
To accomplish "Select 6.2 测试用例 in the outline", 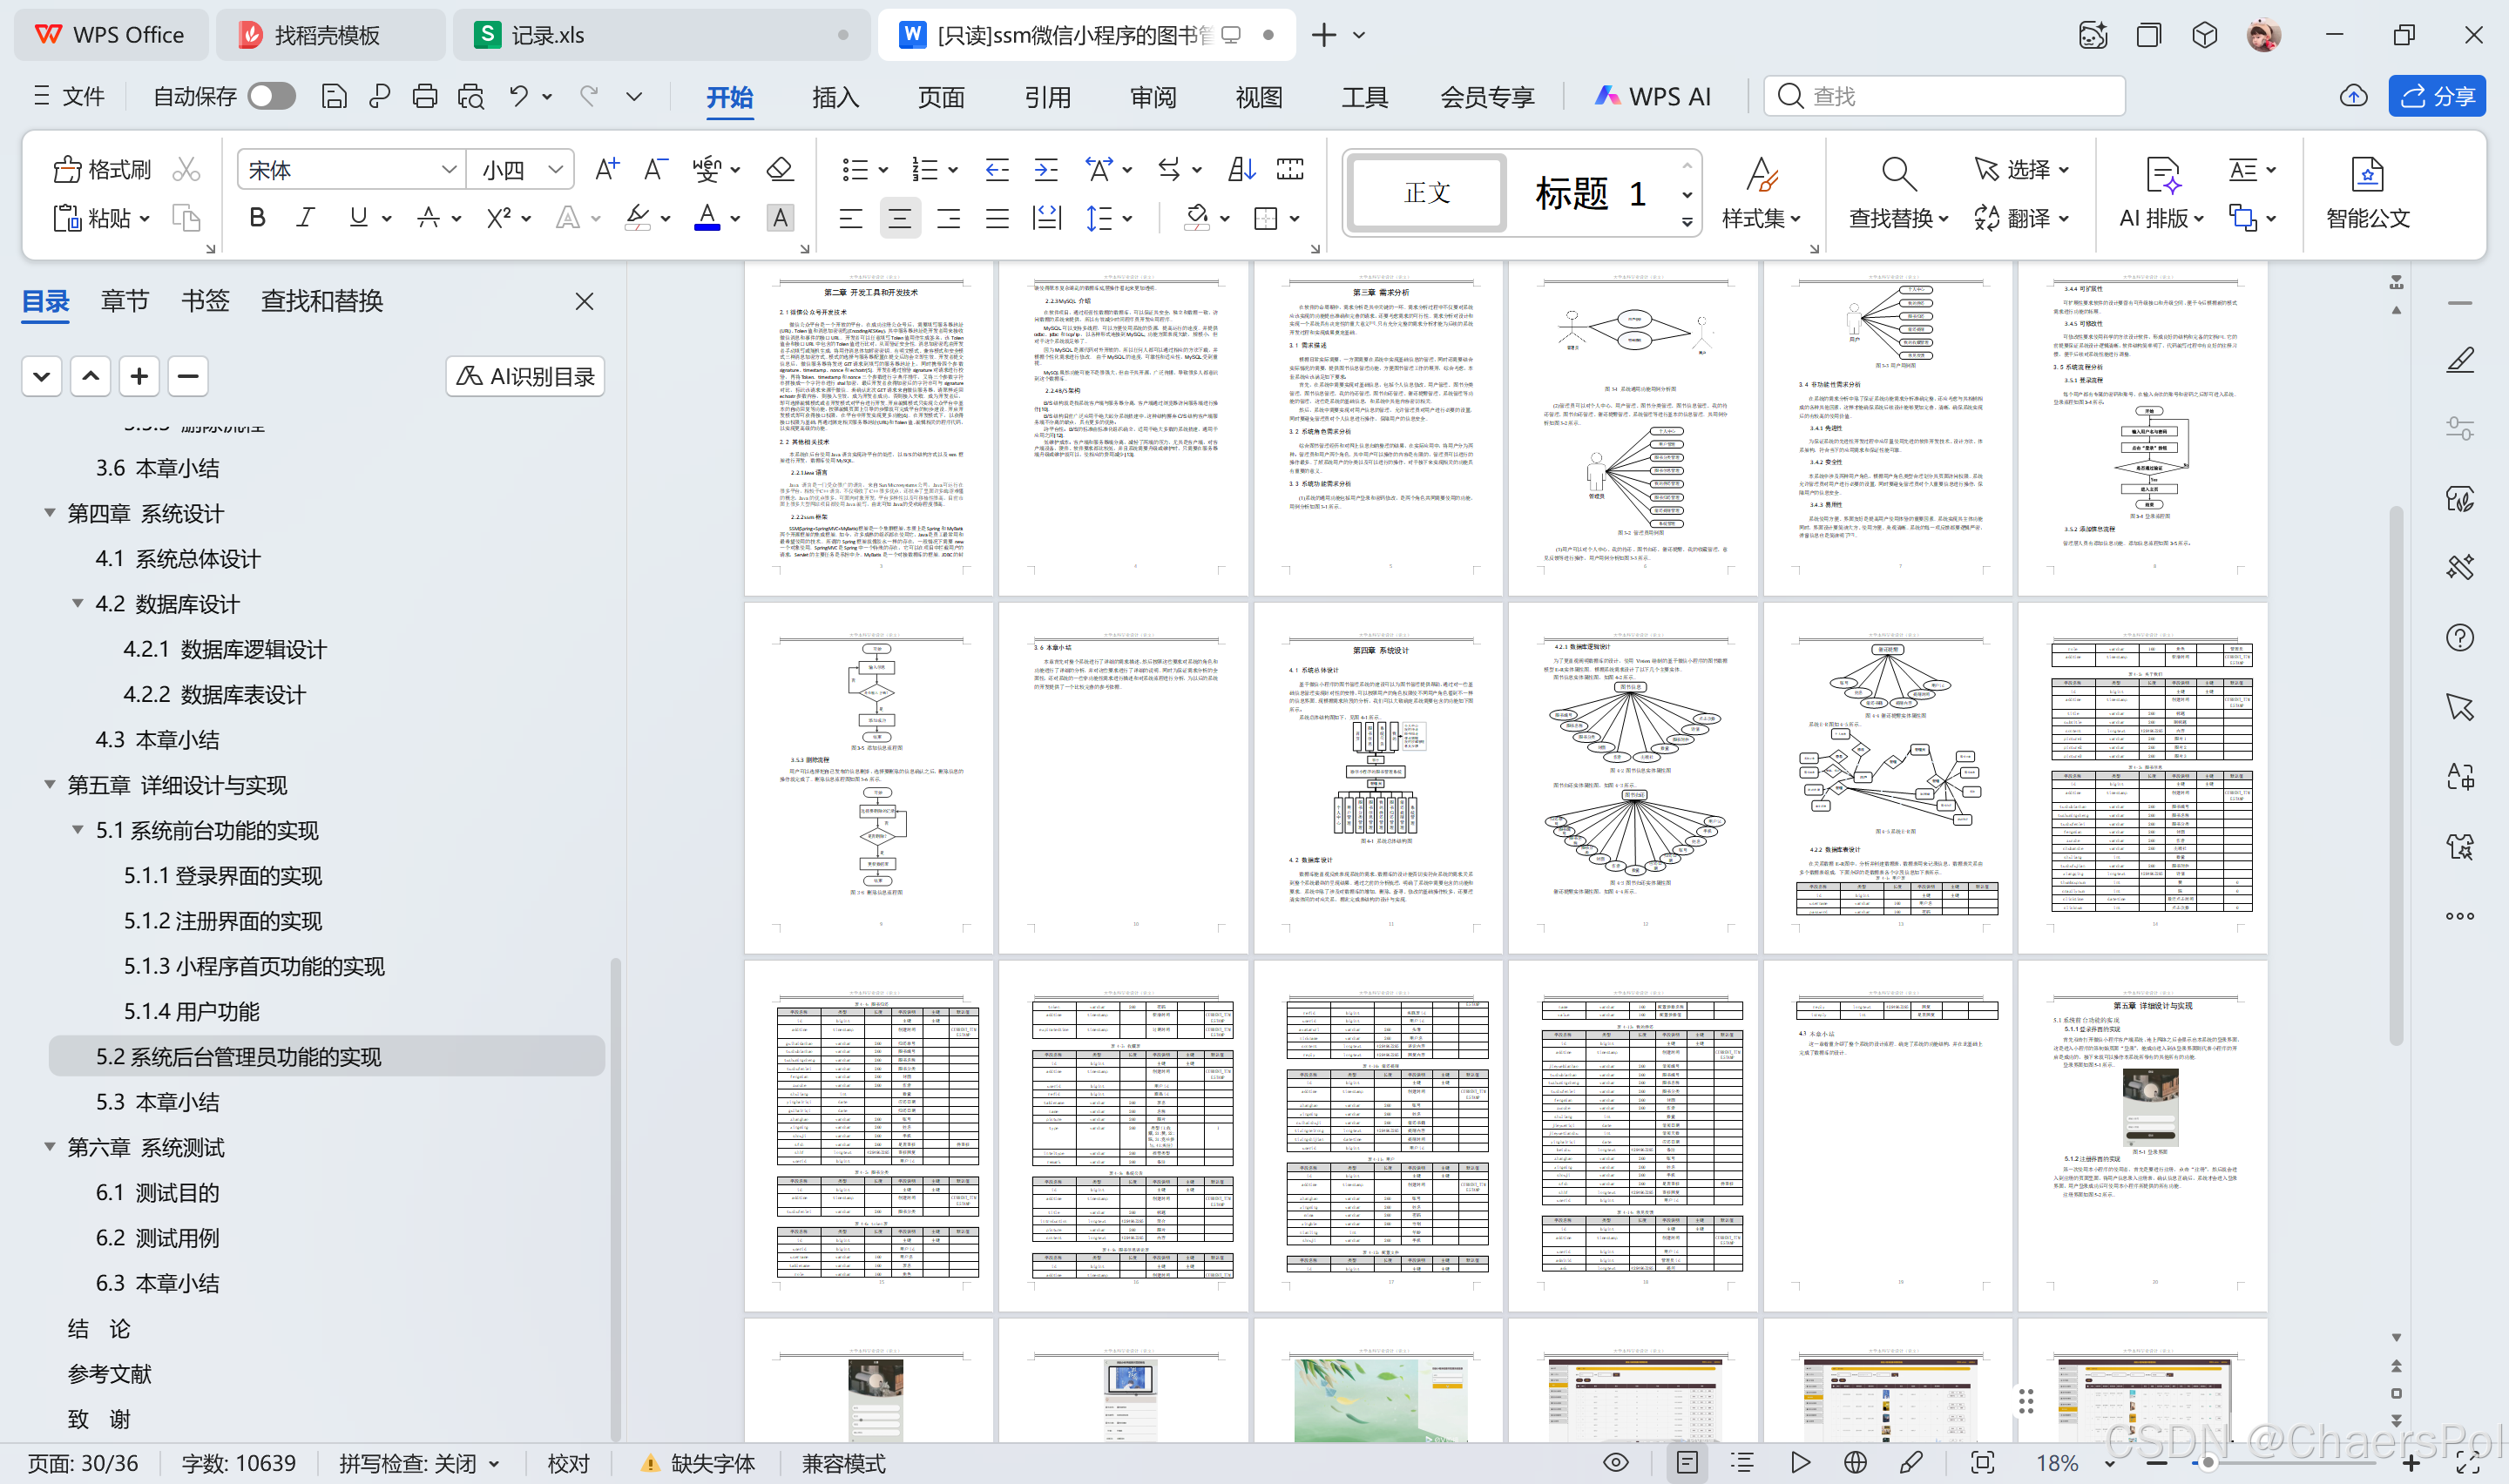I will pyautogui.click(x=158, y=1237).
